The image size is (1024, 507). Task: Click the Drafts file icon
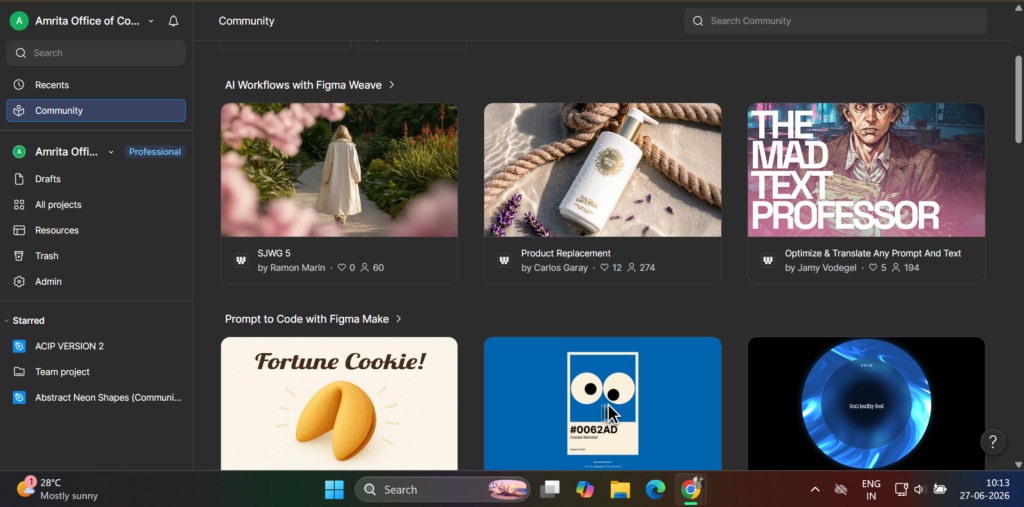pyautogui.click(x=19, y=179)
